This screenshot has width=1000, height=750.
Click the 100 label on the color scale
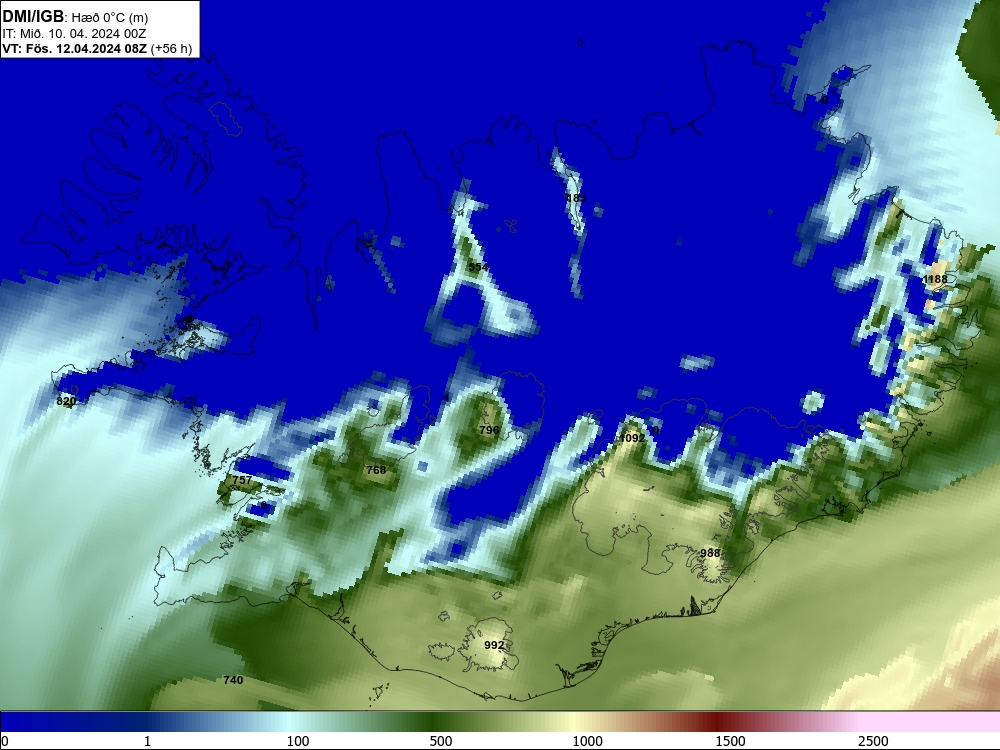click(298, 741)
